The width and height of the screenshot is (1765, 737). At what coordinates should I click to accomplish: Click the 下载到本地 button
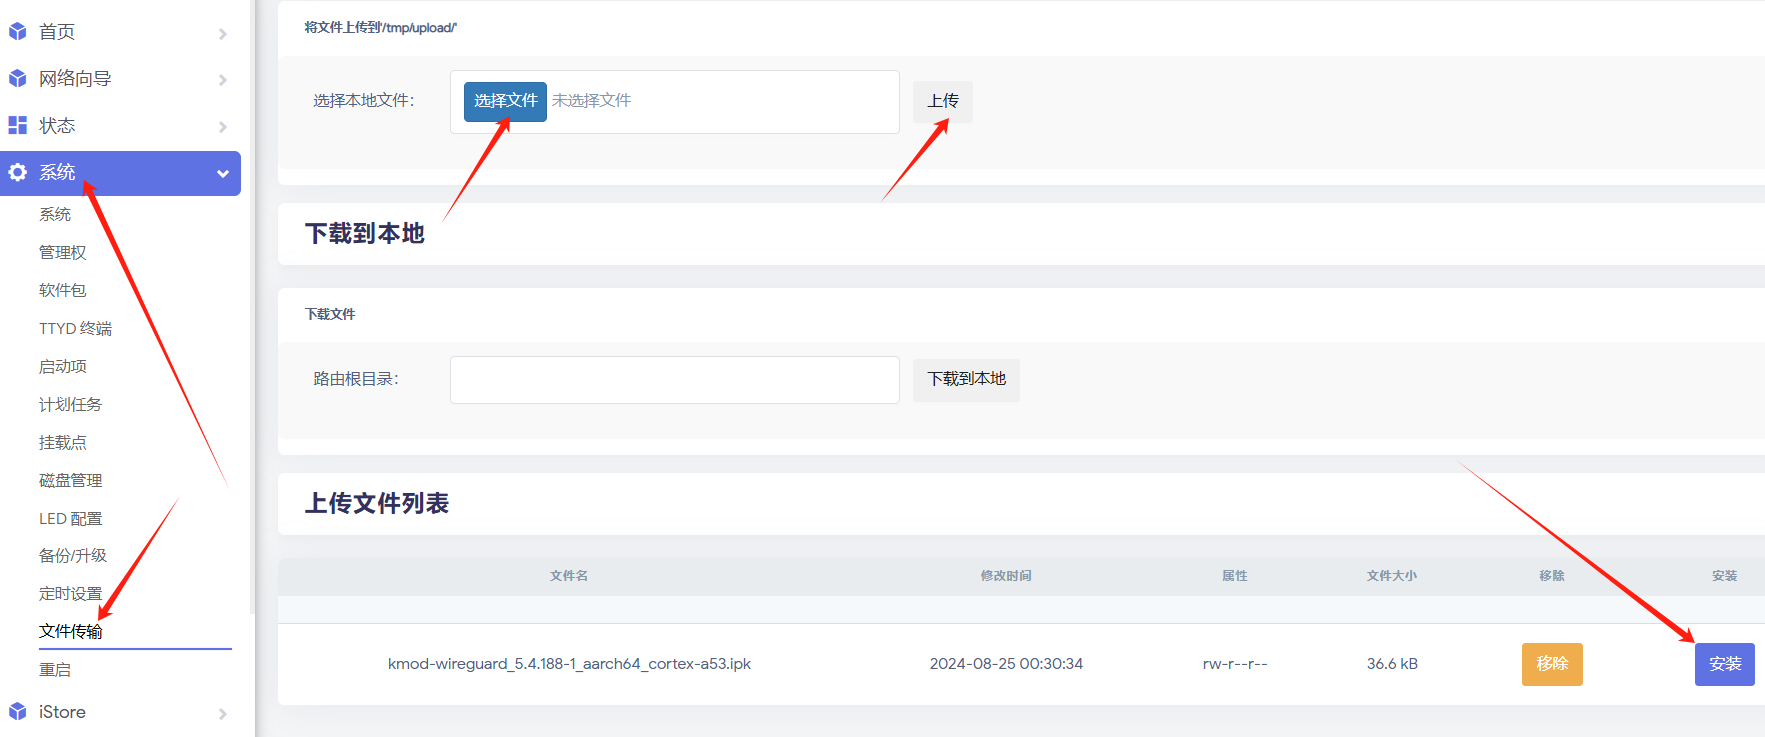point(966,380)
